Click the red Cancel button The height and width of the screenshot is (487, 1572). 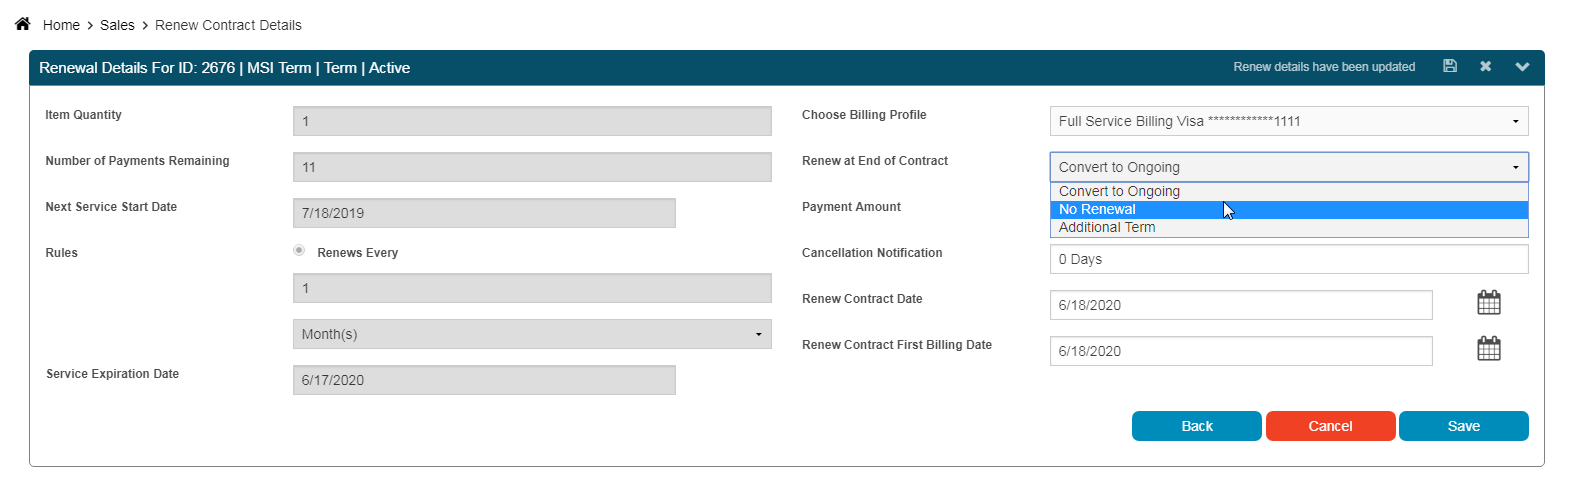pos(1331,426)
